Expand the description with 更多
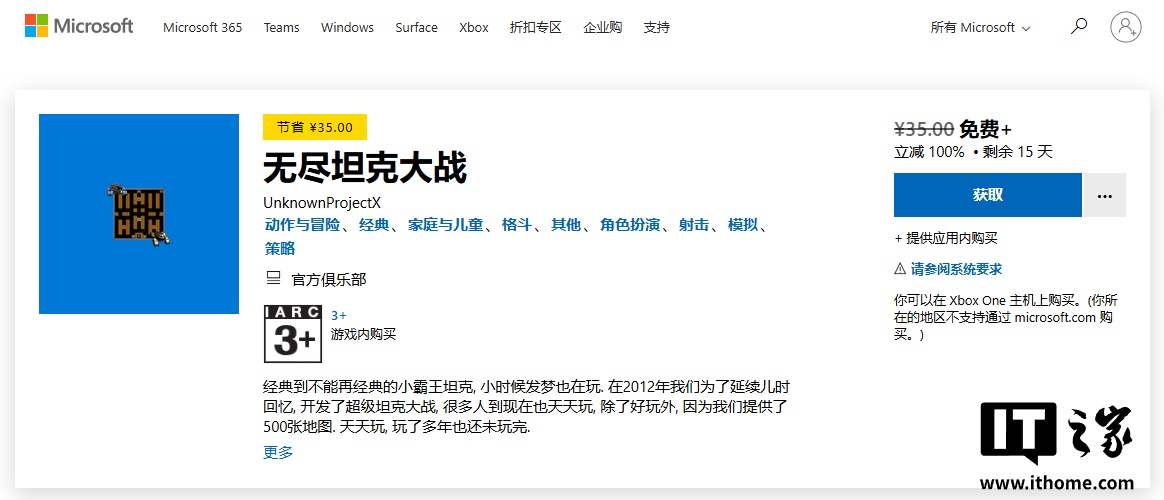The height and width of the screenshot is (500, 1164). 278,452
